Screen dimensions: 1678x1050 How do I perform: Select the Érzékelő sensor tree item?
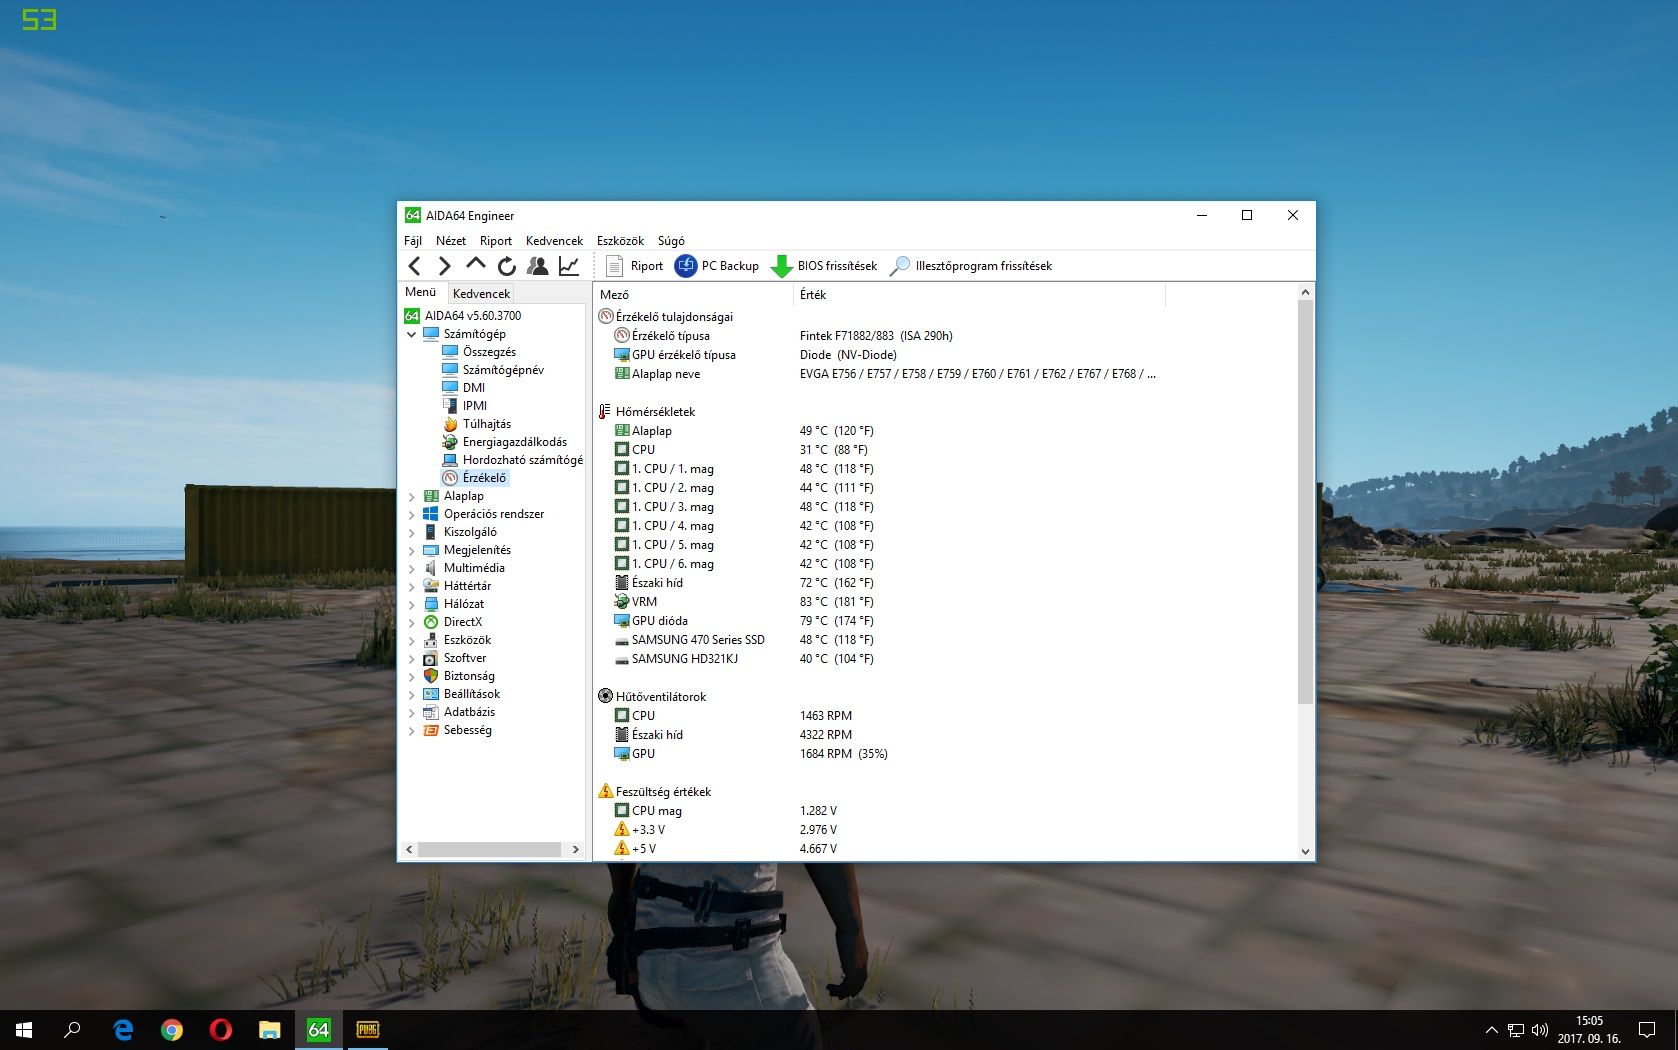pyautogui.click(x=475, y=478)
